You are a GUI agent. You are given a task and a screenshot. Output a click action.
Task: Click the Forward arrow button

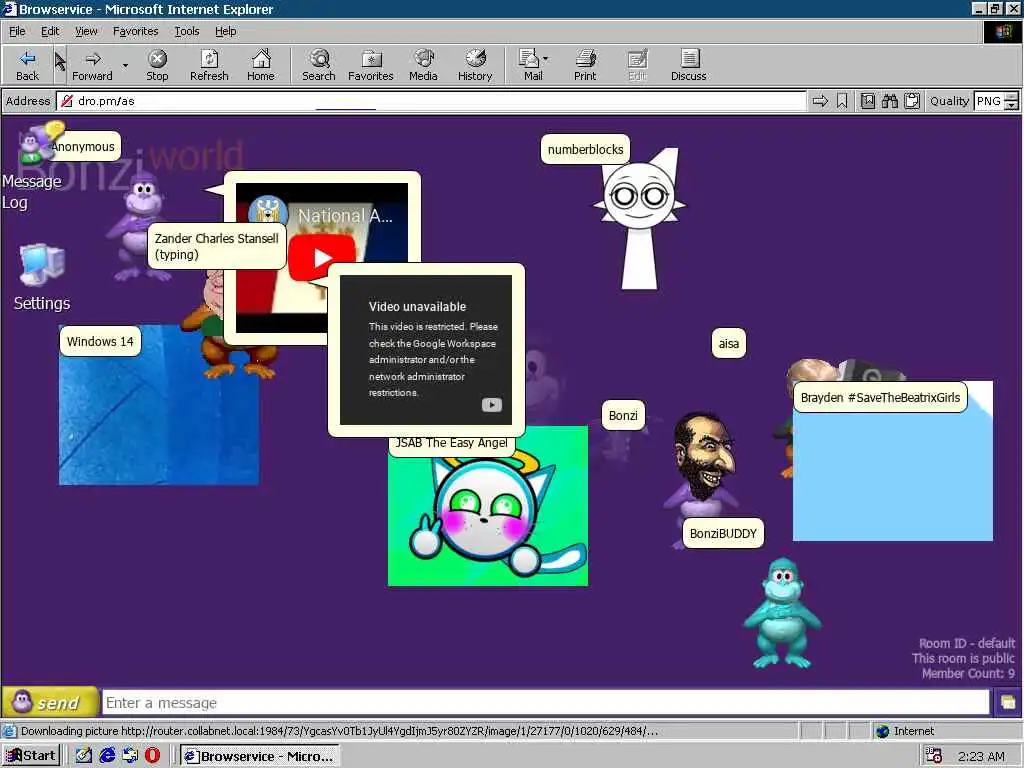pyautogui.click(x=92, y=65)
